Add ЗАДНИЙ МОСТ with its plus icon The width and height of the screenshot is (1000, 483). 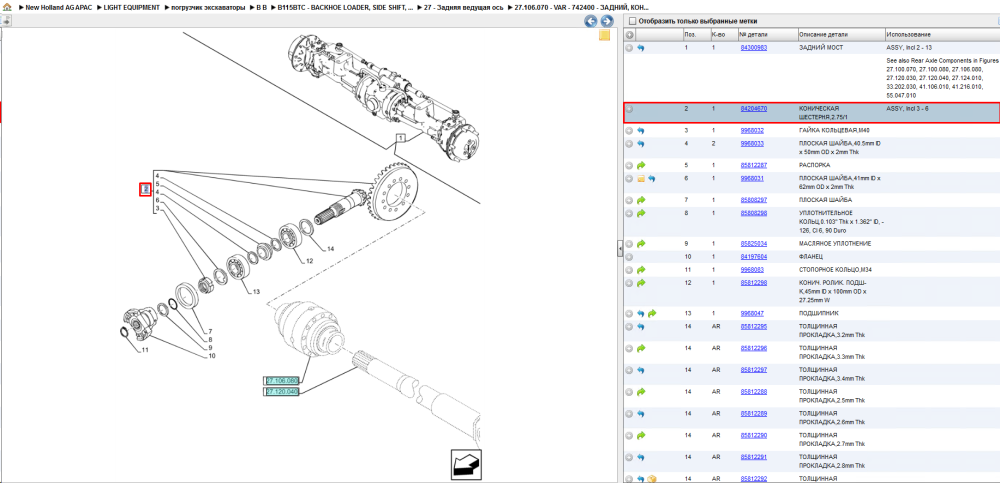point(629,48)
